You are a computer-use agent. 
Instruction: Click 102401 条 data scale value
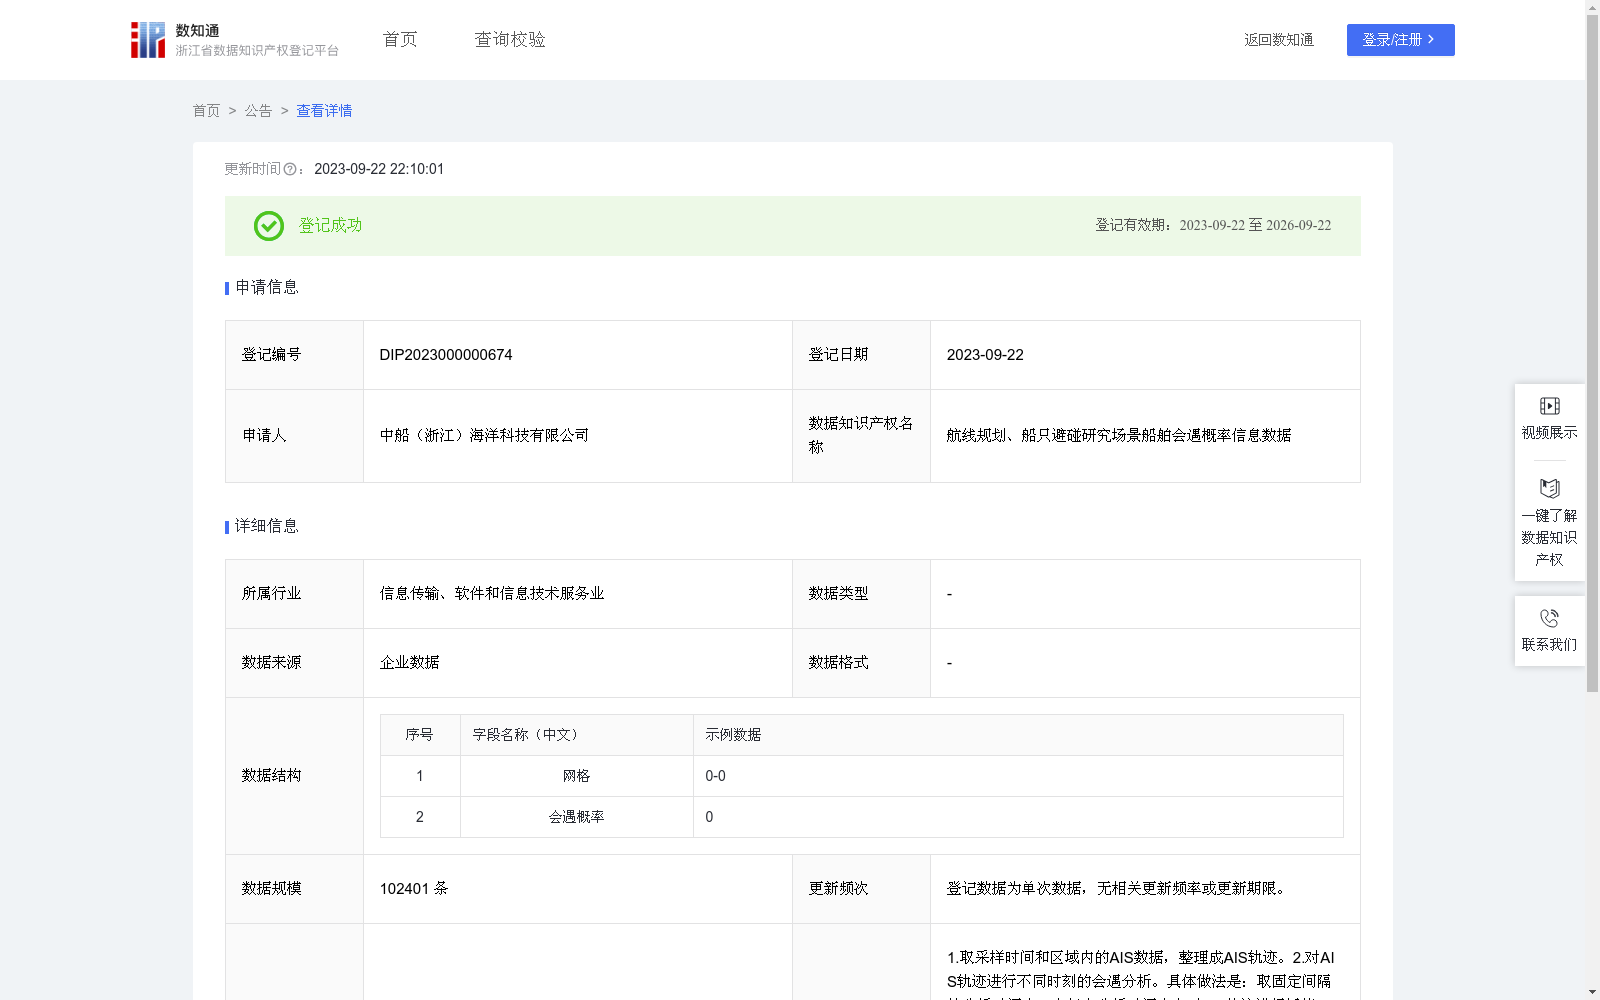click(414, 889)
